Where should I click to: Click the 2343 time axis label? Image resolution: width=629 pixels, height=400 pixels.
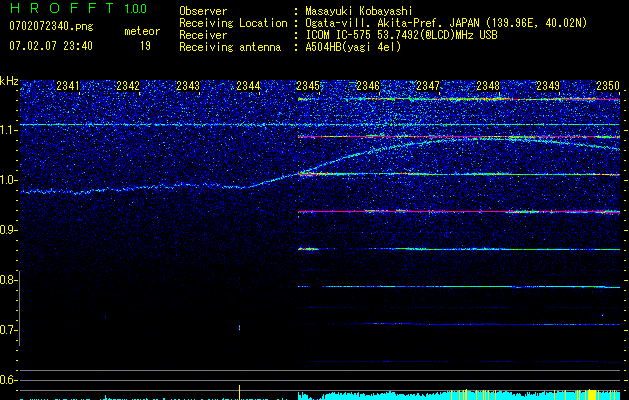[188, 85]
